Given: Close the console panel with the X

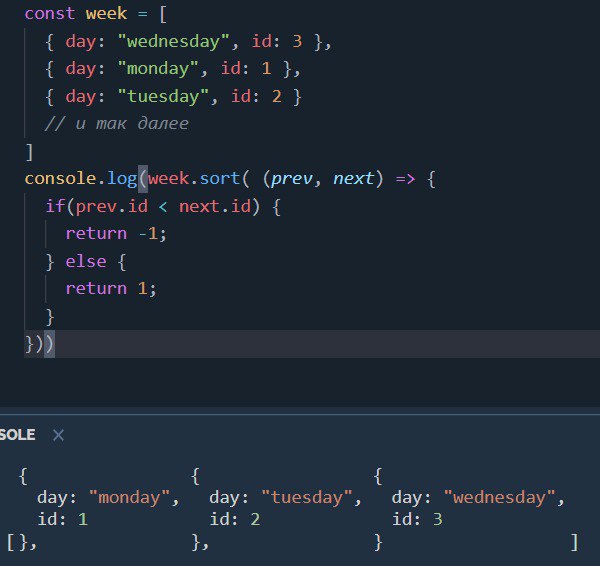Looking at the screenshot, I should tap(58, 435).
